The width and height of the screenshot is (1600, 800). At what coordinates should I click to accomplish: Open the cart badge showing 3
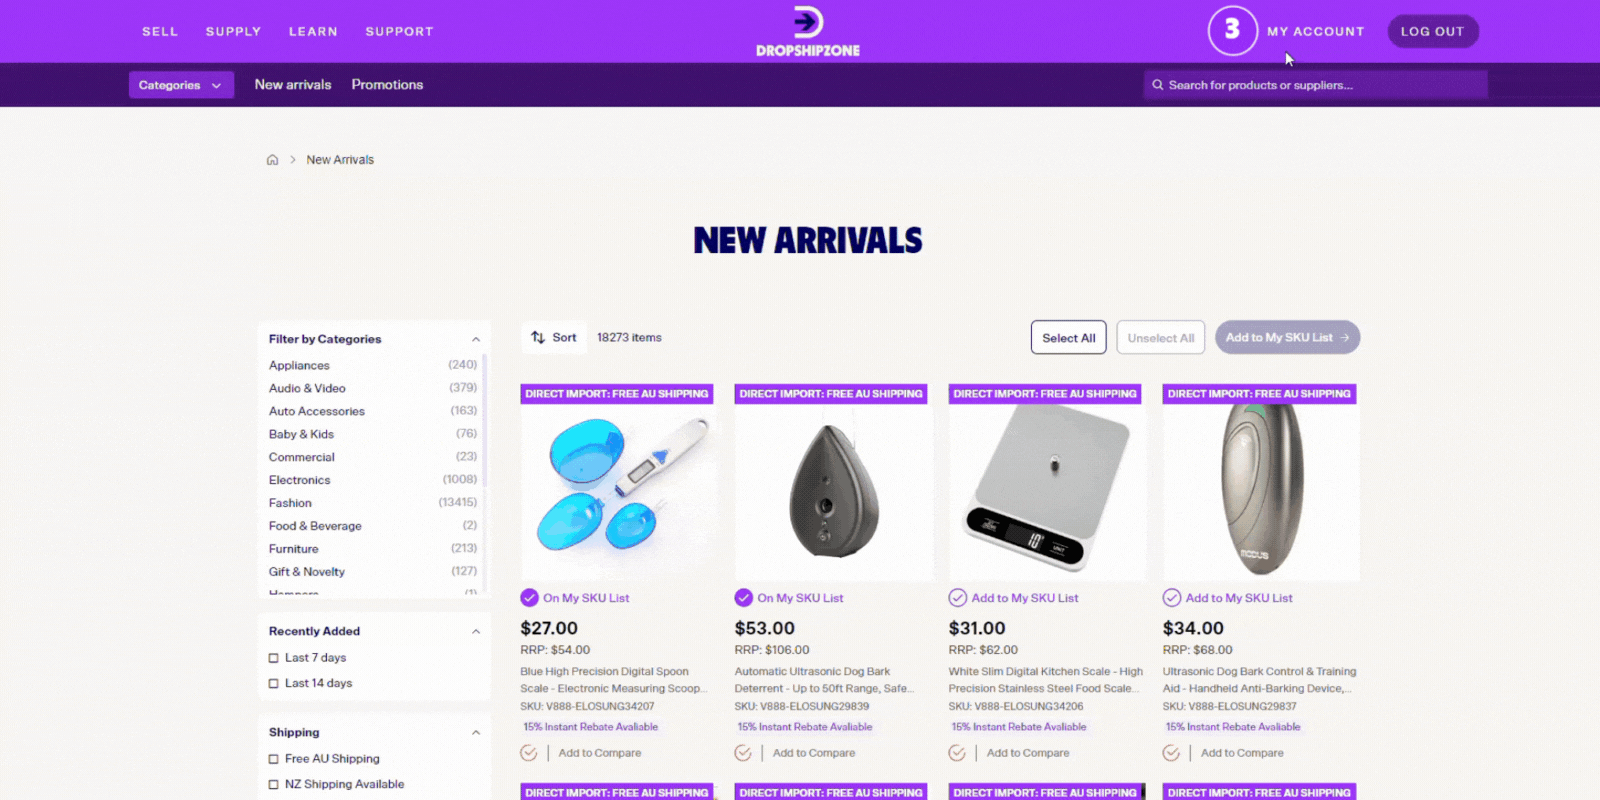[x=1232, y=30]
